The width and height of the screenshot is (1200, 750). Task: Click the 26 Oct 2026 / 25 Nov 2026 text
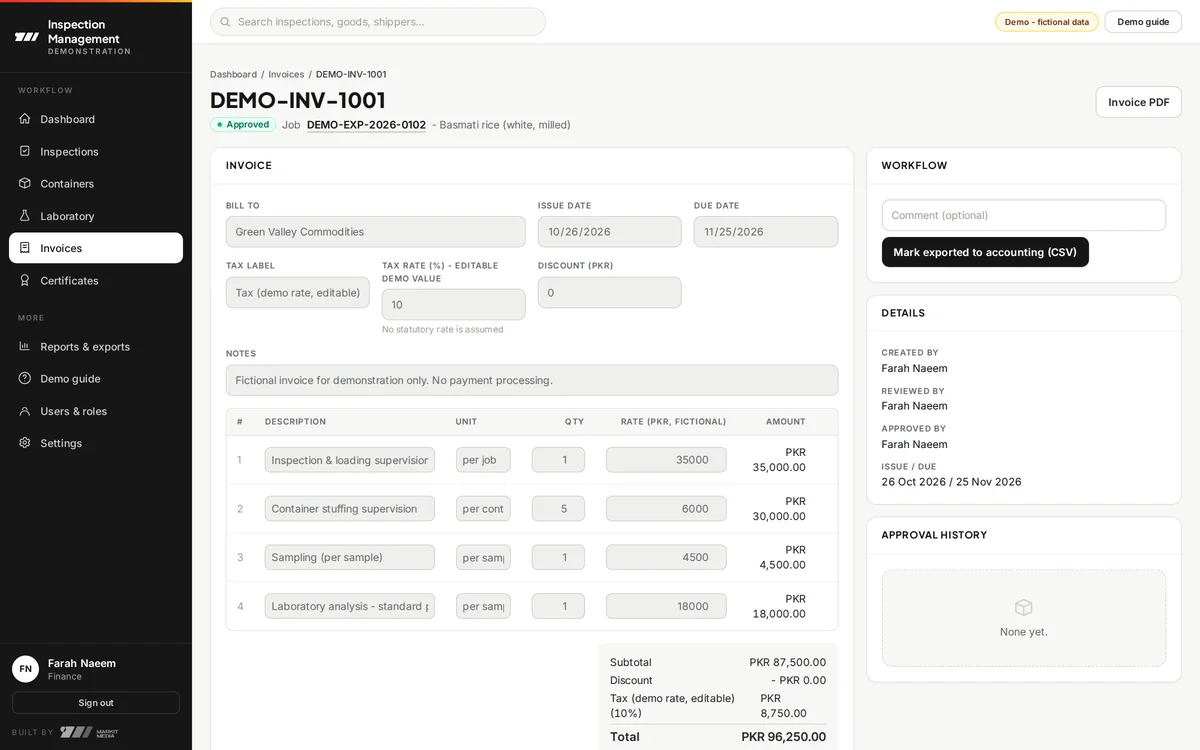pos(951,482)
